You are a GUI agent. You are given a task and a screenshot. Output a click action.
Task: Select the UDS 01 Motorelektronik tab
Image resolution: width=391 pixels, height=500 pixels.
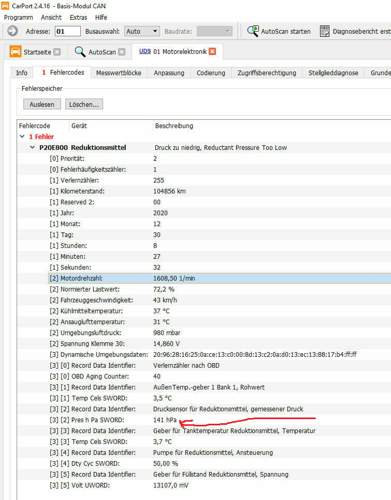pyautogui.click(x=177, y=51)
